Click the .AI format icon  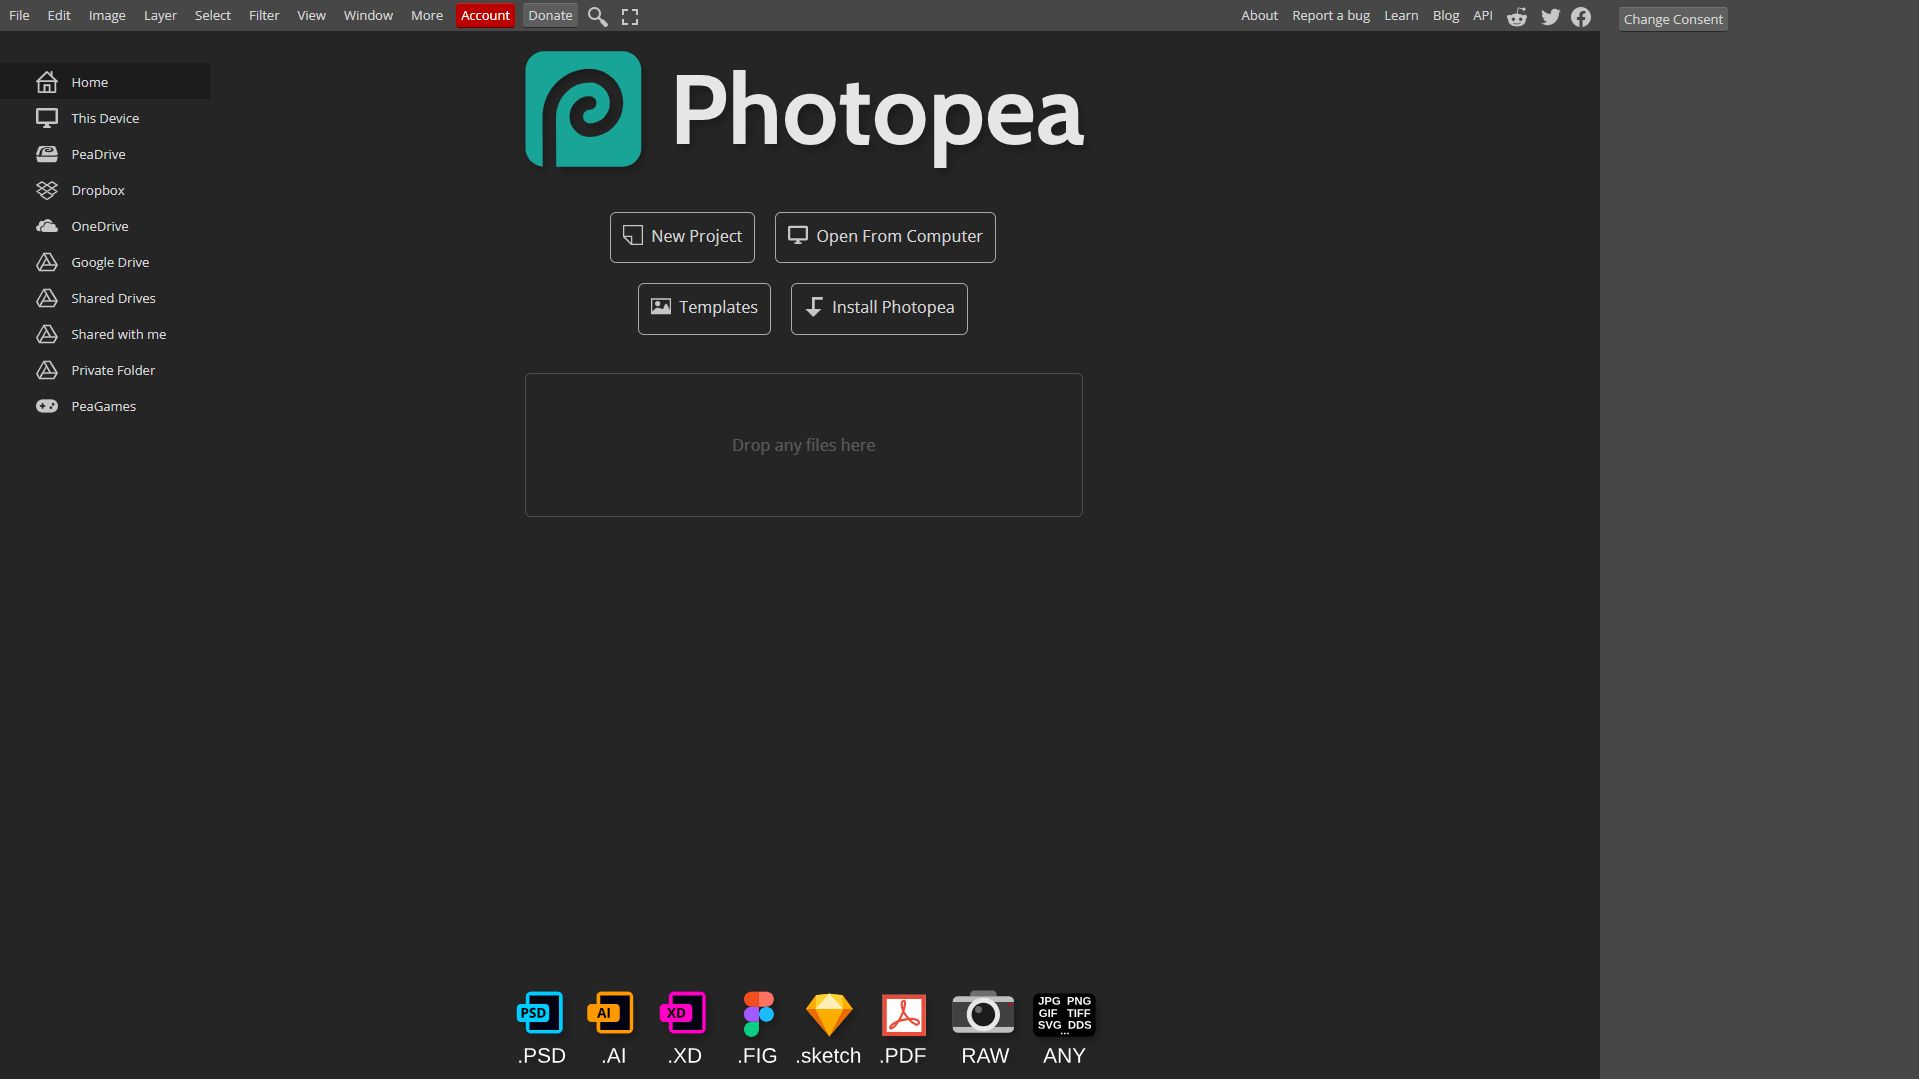pos(611,1013)
